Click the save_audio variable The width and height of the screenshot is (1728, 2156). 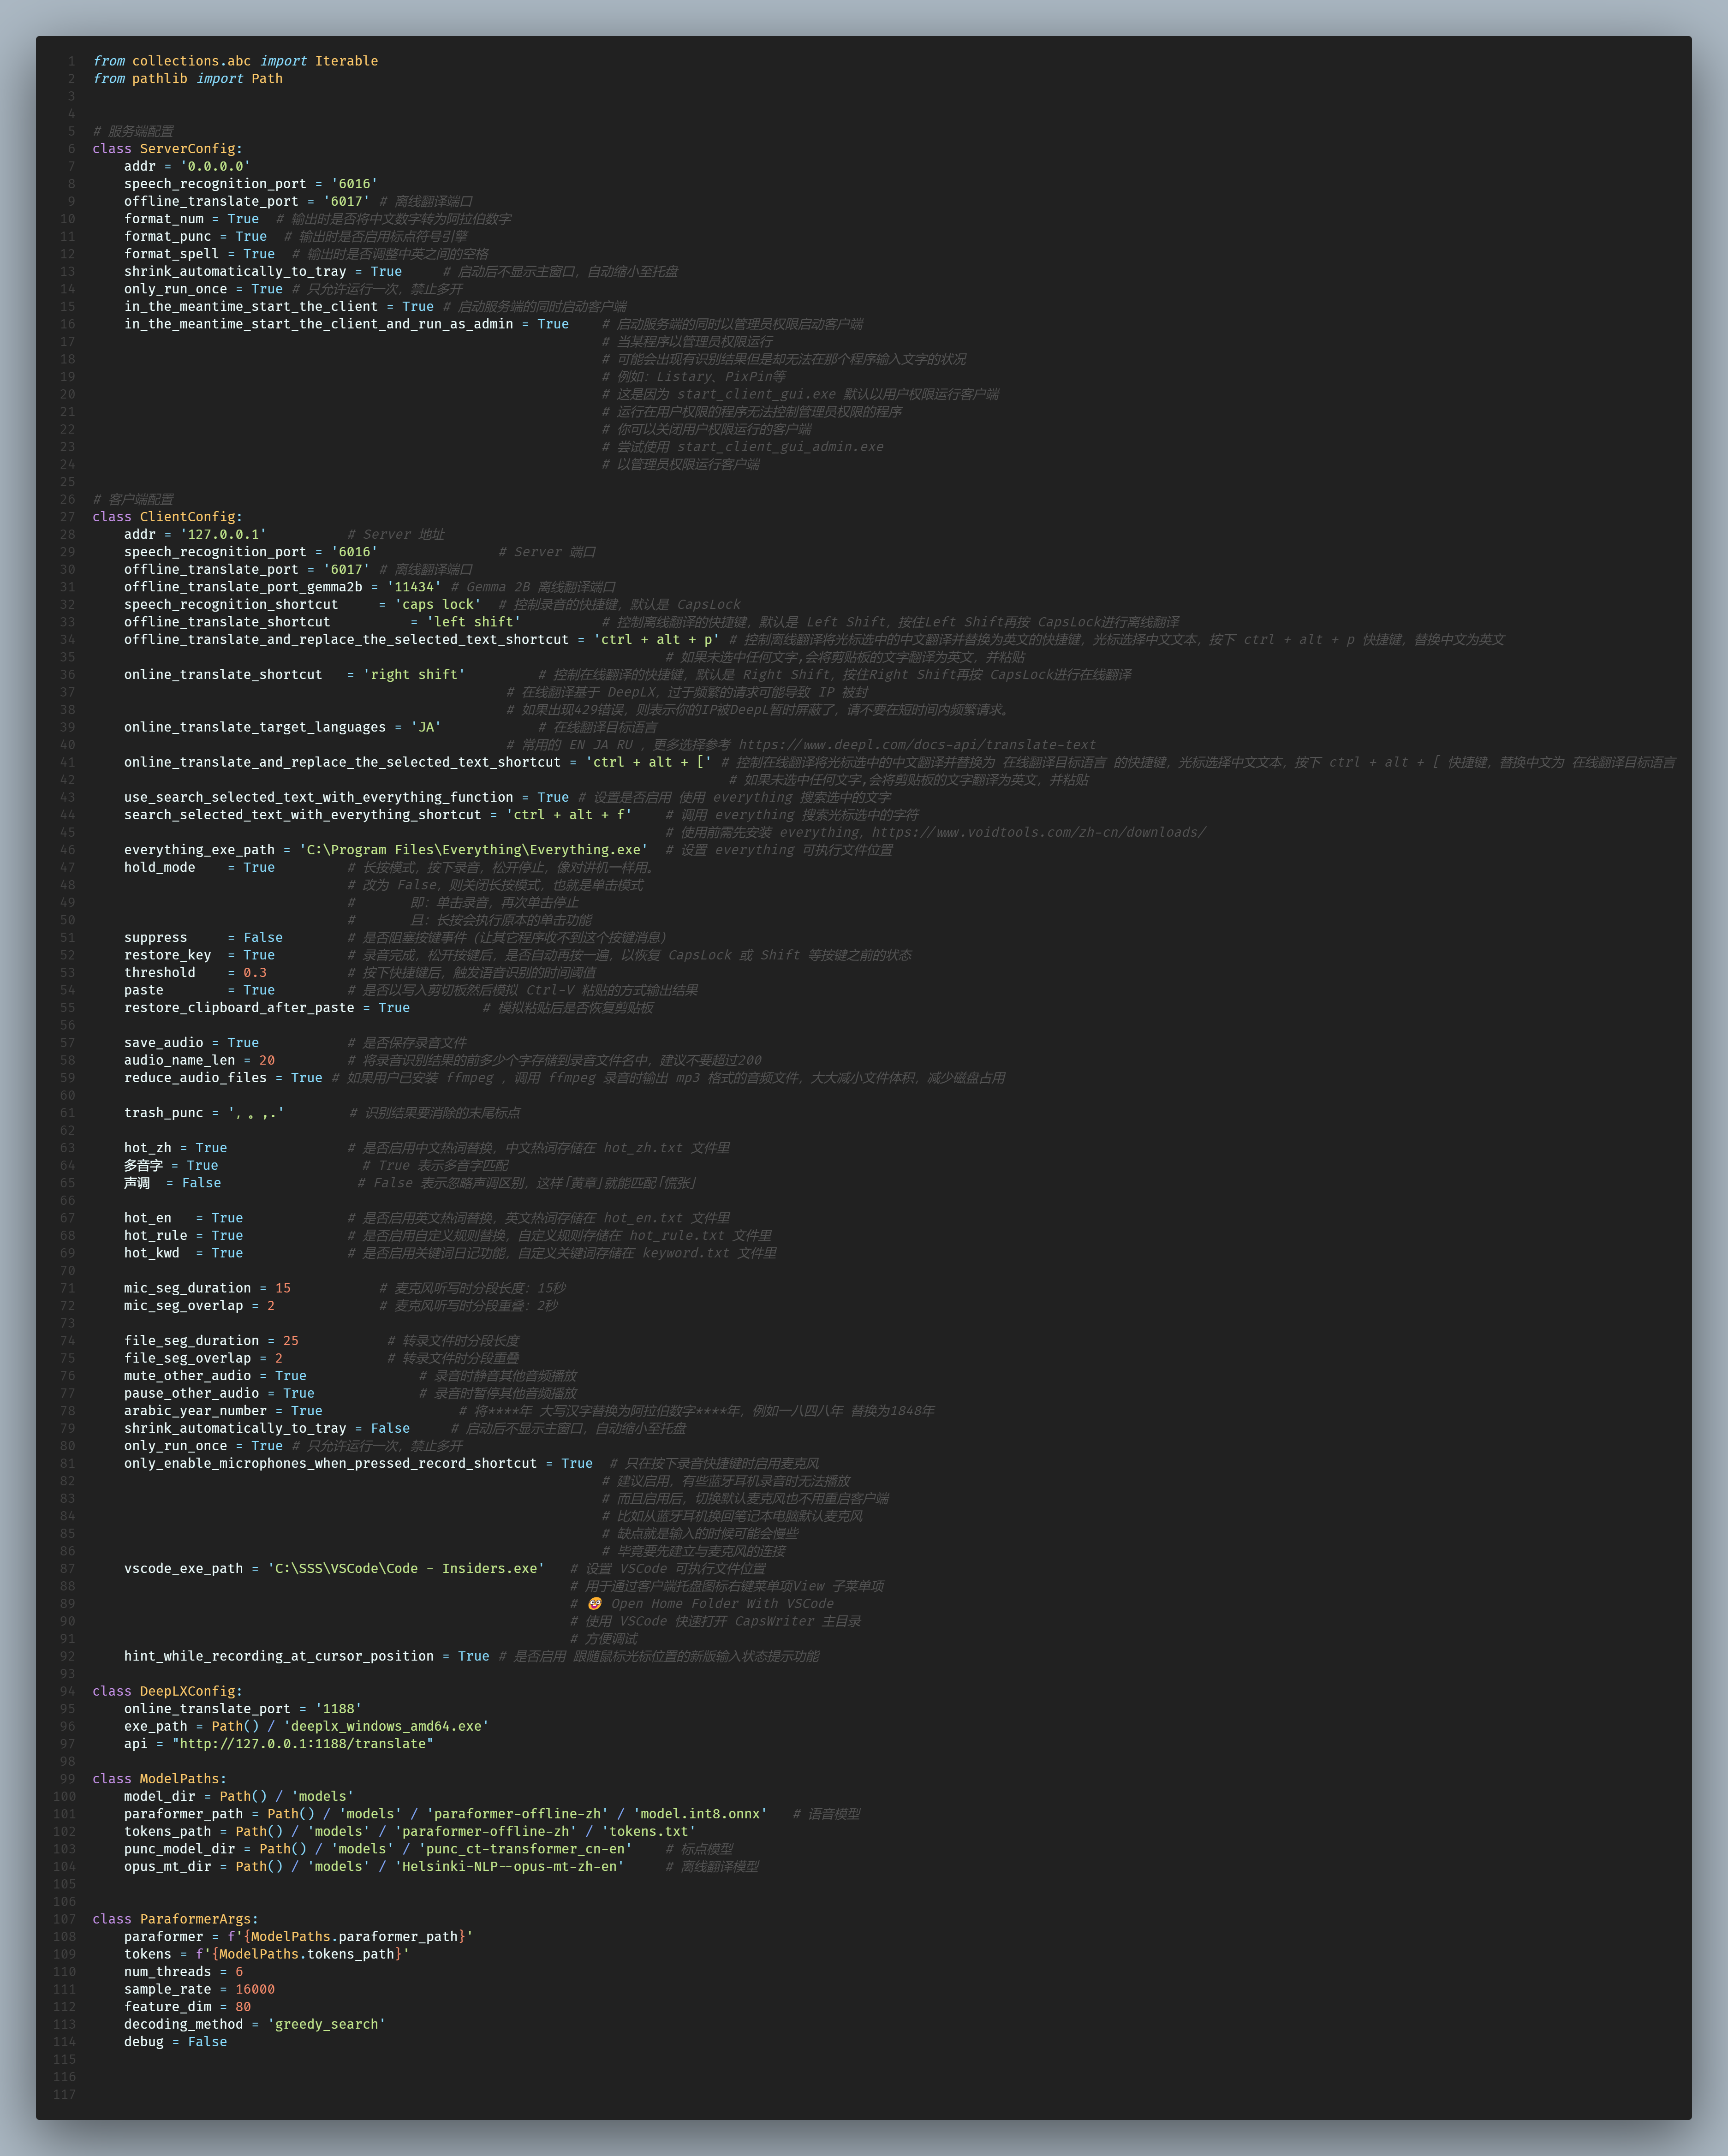(x=164, y=1042)
